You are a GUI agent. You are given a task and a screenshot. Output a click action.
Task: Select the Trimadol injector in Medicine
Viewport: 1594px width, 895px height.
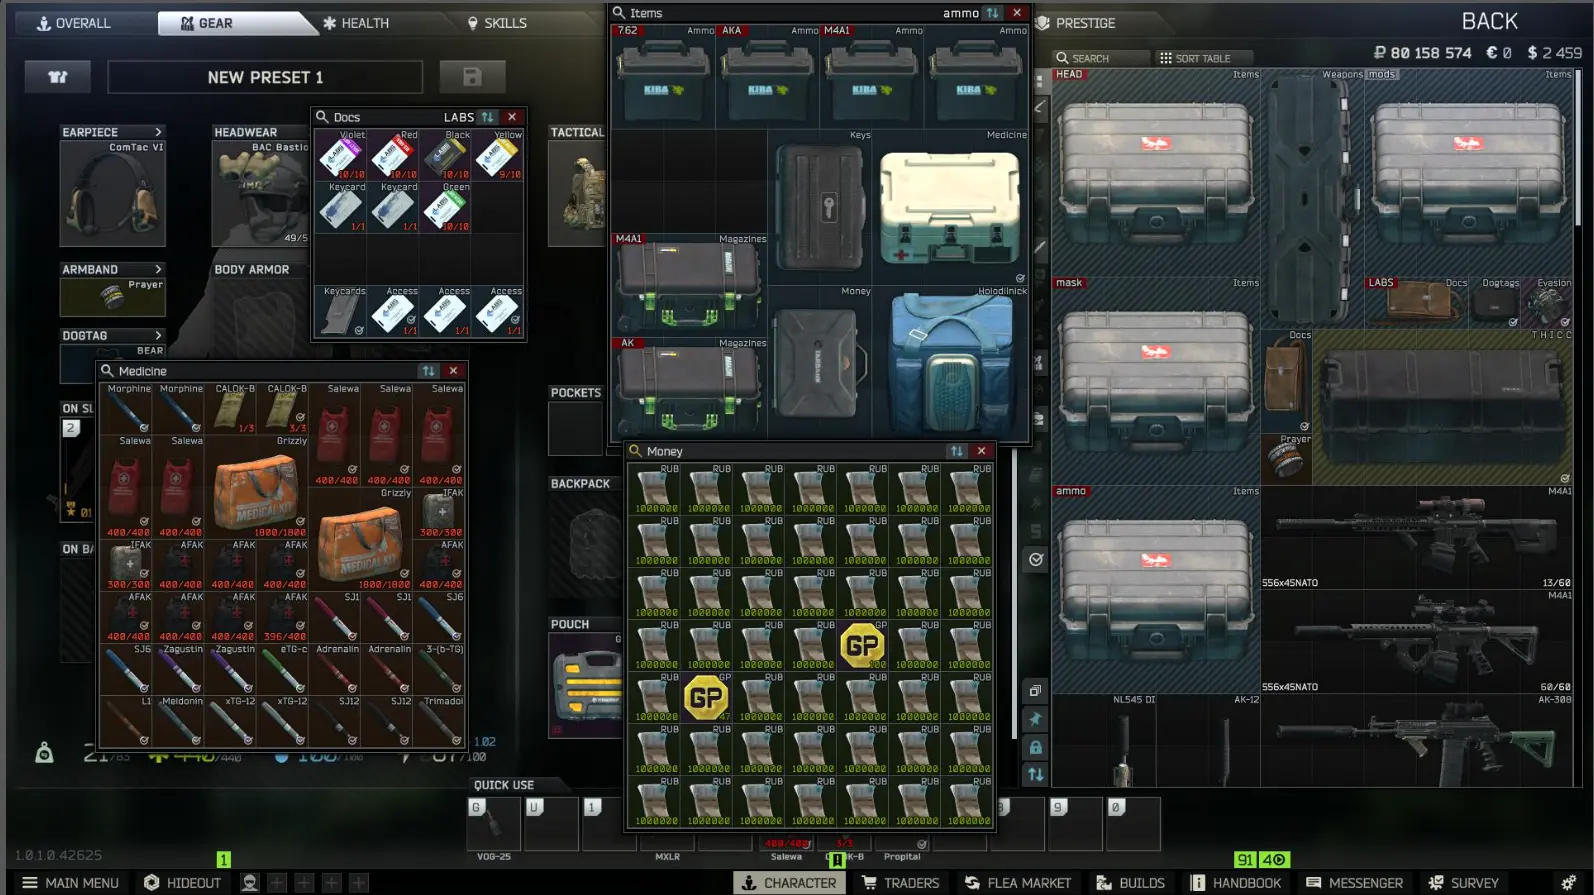[438, 720]
